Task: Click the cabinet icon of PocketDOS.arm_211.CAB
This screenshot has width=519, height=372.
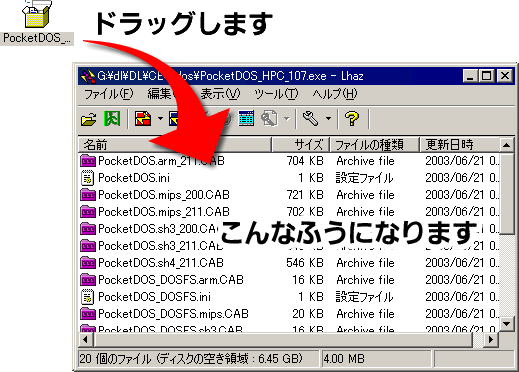Action: point(88,161)
